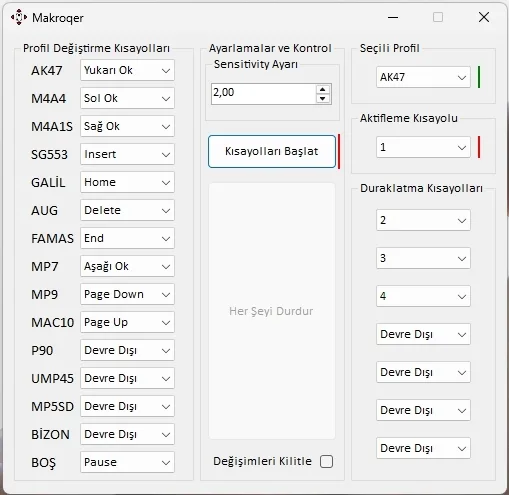The width and height of the screenshot is (509, 495).
Task: Open the BİZON shortcut dropdown
Action: [x=127, y=434]
